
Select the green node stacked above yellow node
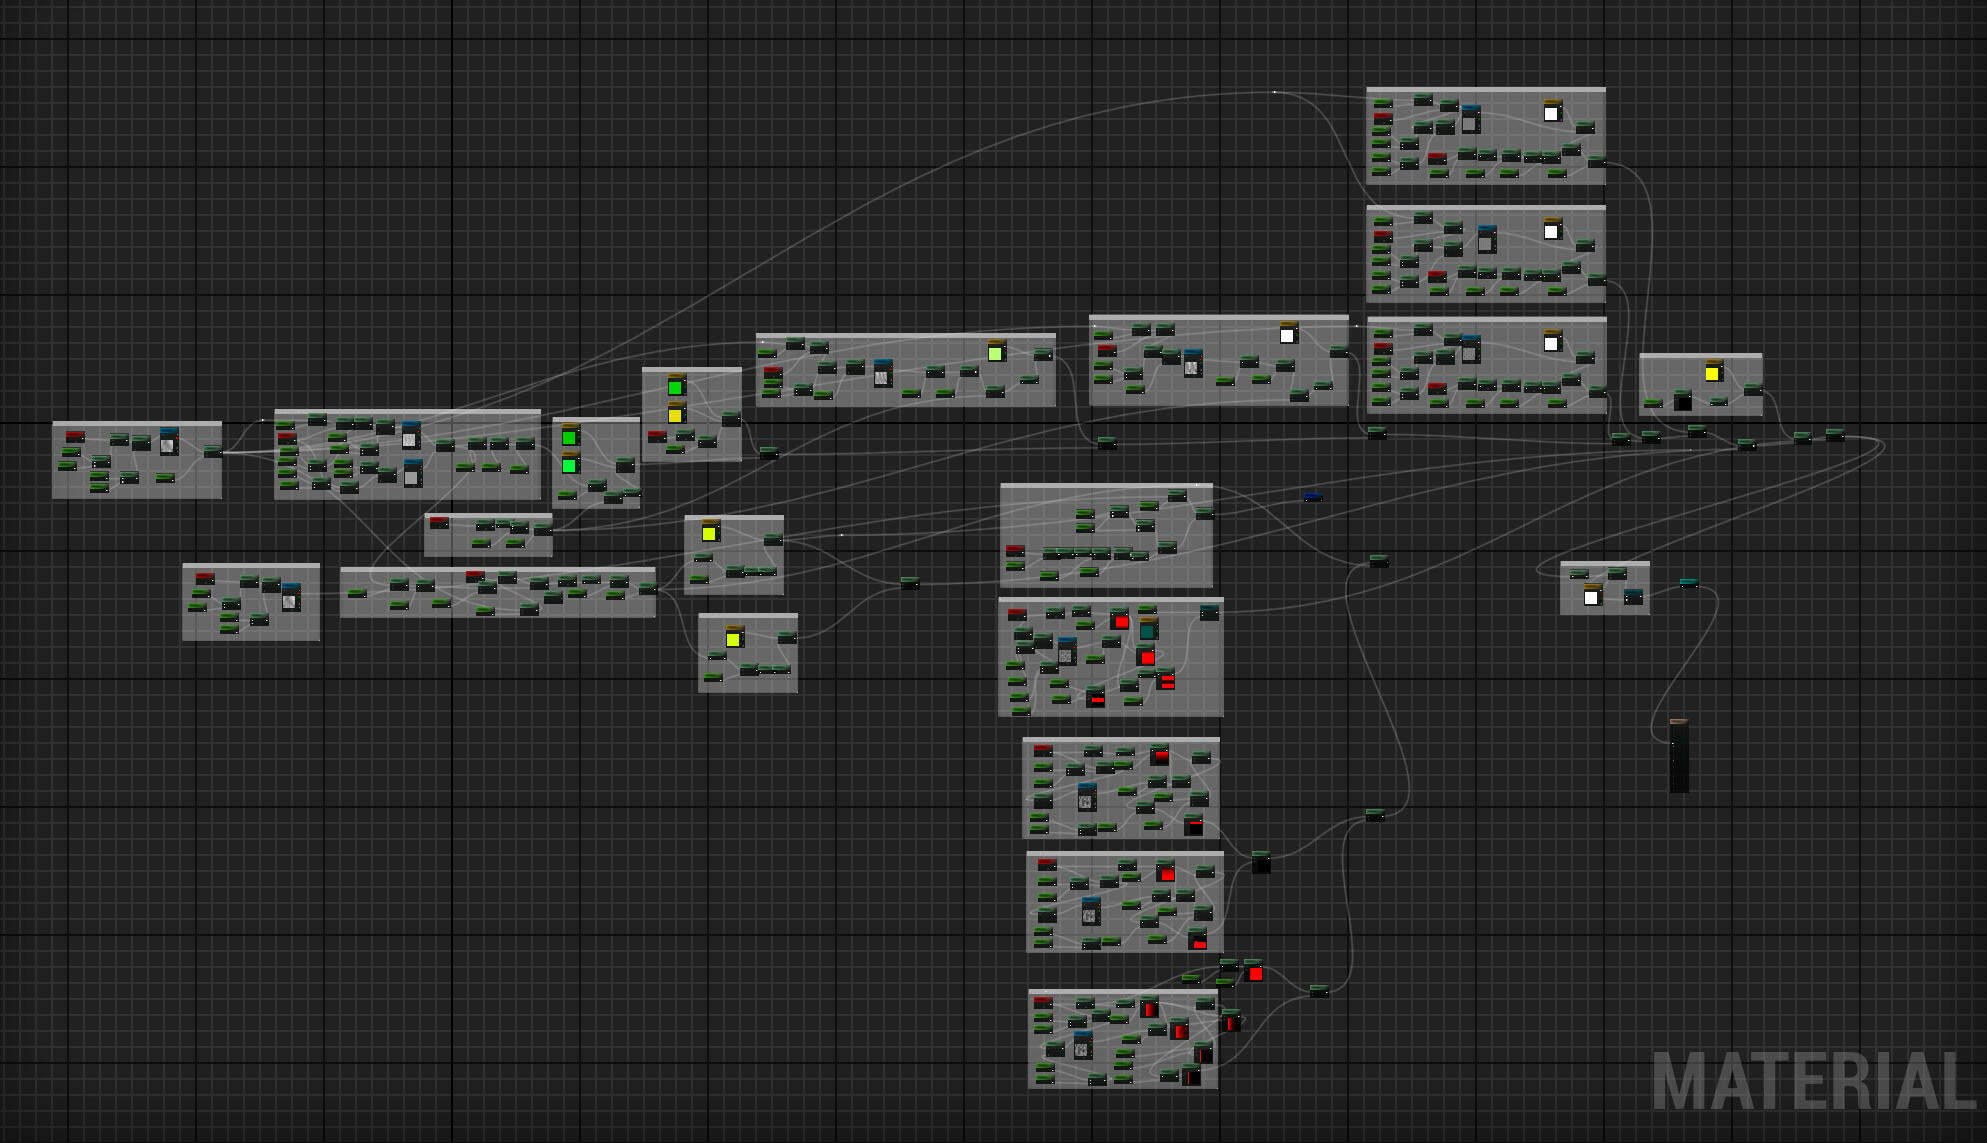tap(676, 387)
